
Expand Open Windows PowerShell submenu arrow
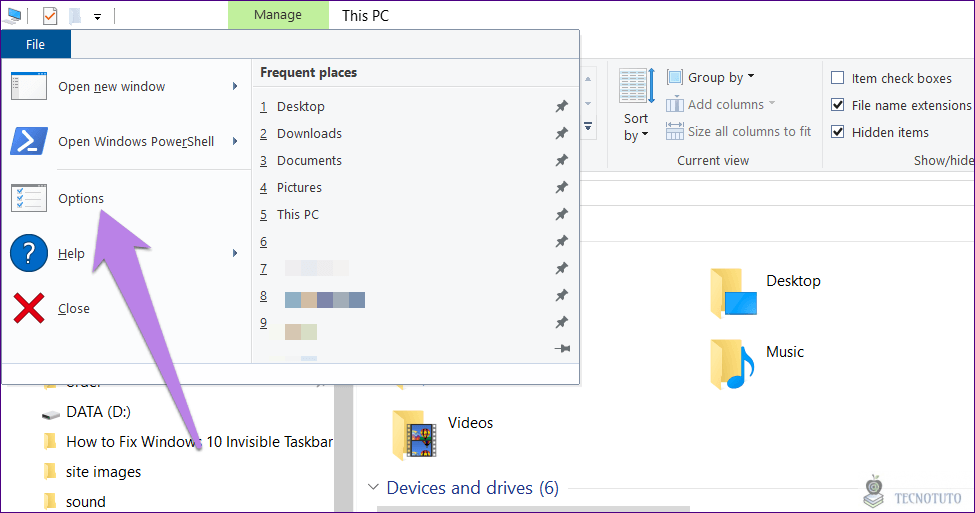coord(235,141)
